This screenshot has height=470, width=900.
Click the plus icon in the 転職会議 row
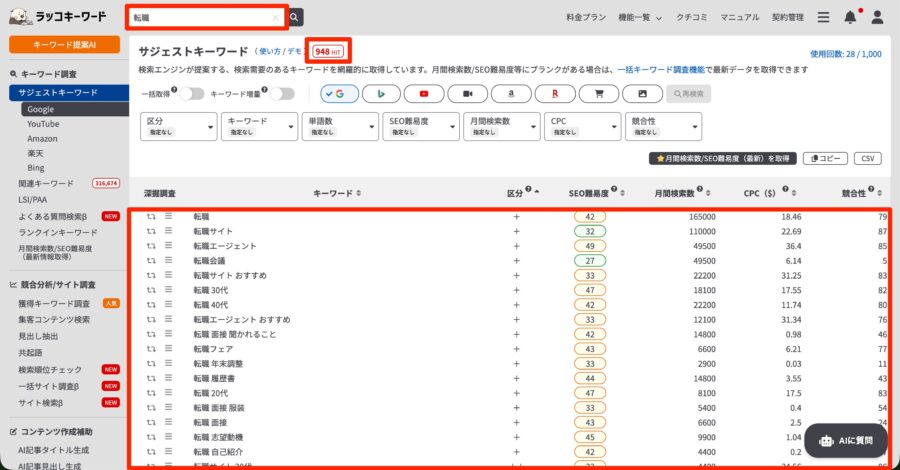517,261
